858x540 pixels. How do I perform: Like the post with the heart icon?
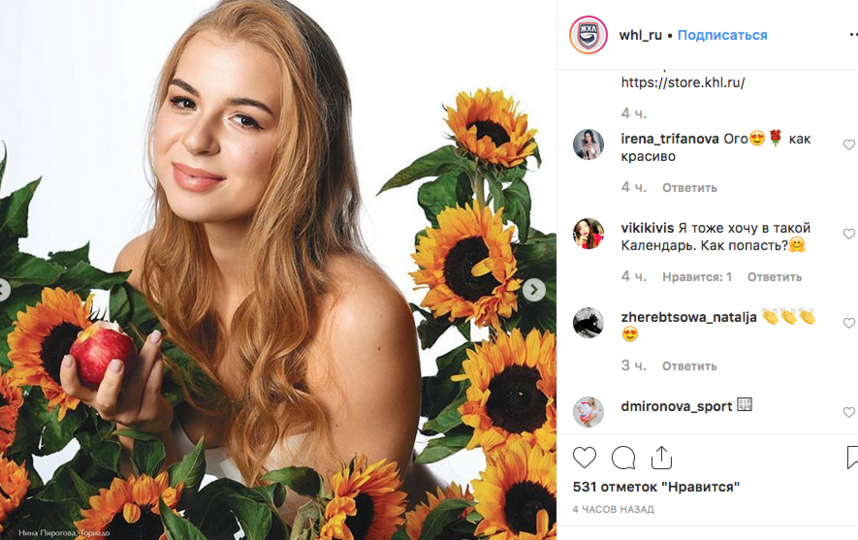pos(584,457)
